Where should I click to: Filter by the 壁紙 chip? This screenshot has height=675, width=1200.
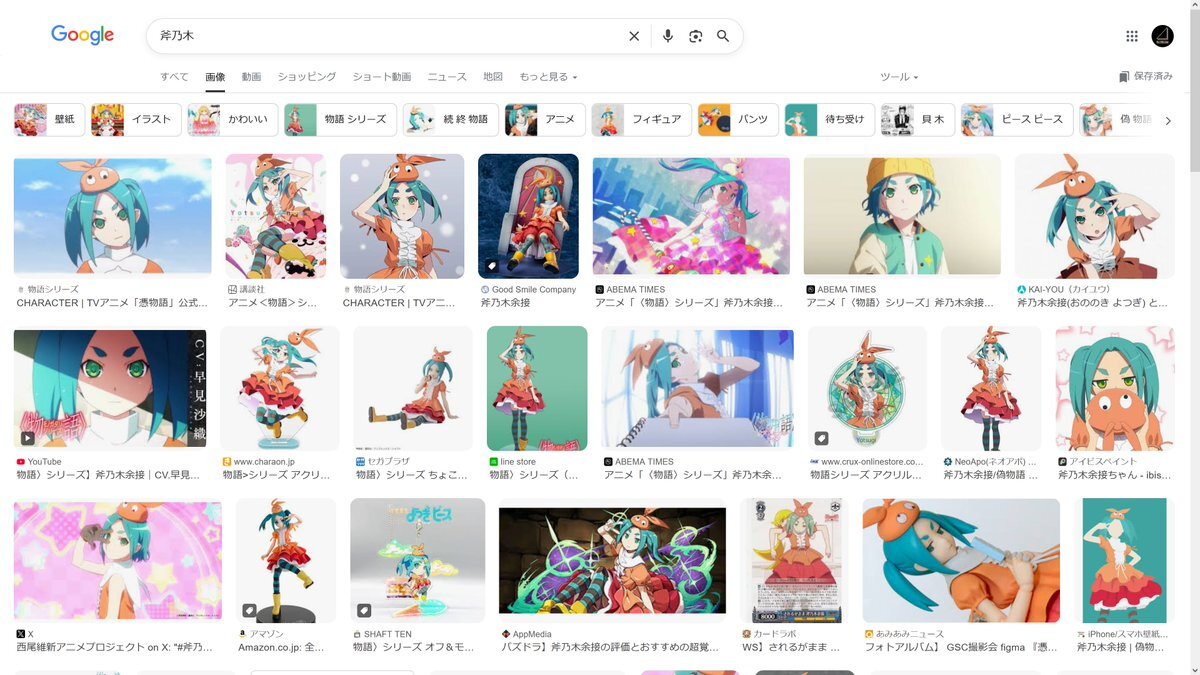[x=49, y=119]
